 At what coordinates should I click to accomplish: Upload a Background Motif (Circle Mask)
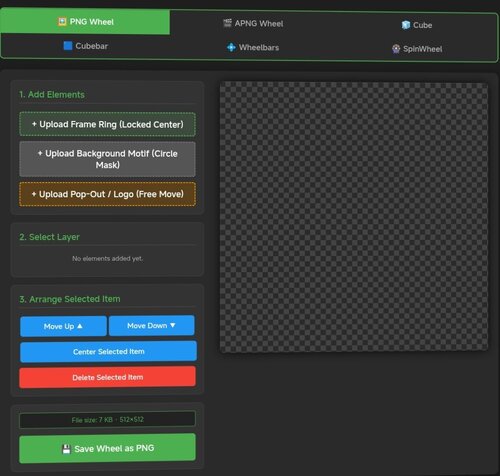(x=107, y=159)
